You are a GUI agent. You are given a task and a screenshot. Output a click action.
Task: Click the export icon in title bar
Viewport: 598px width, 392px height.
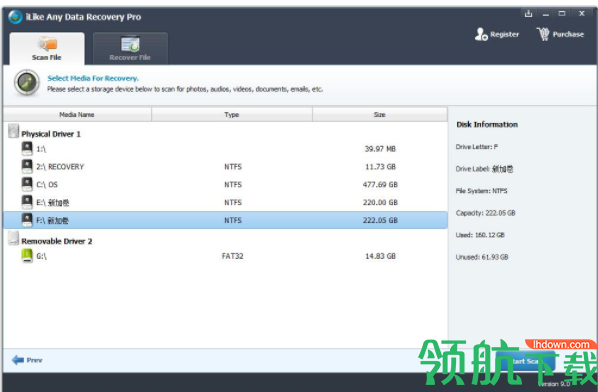[x=528, y=14]
